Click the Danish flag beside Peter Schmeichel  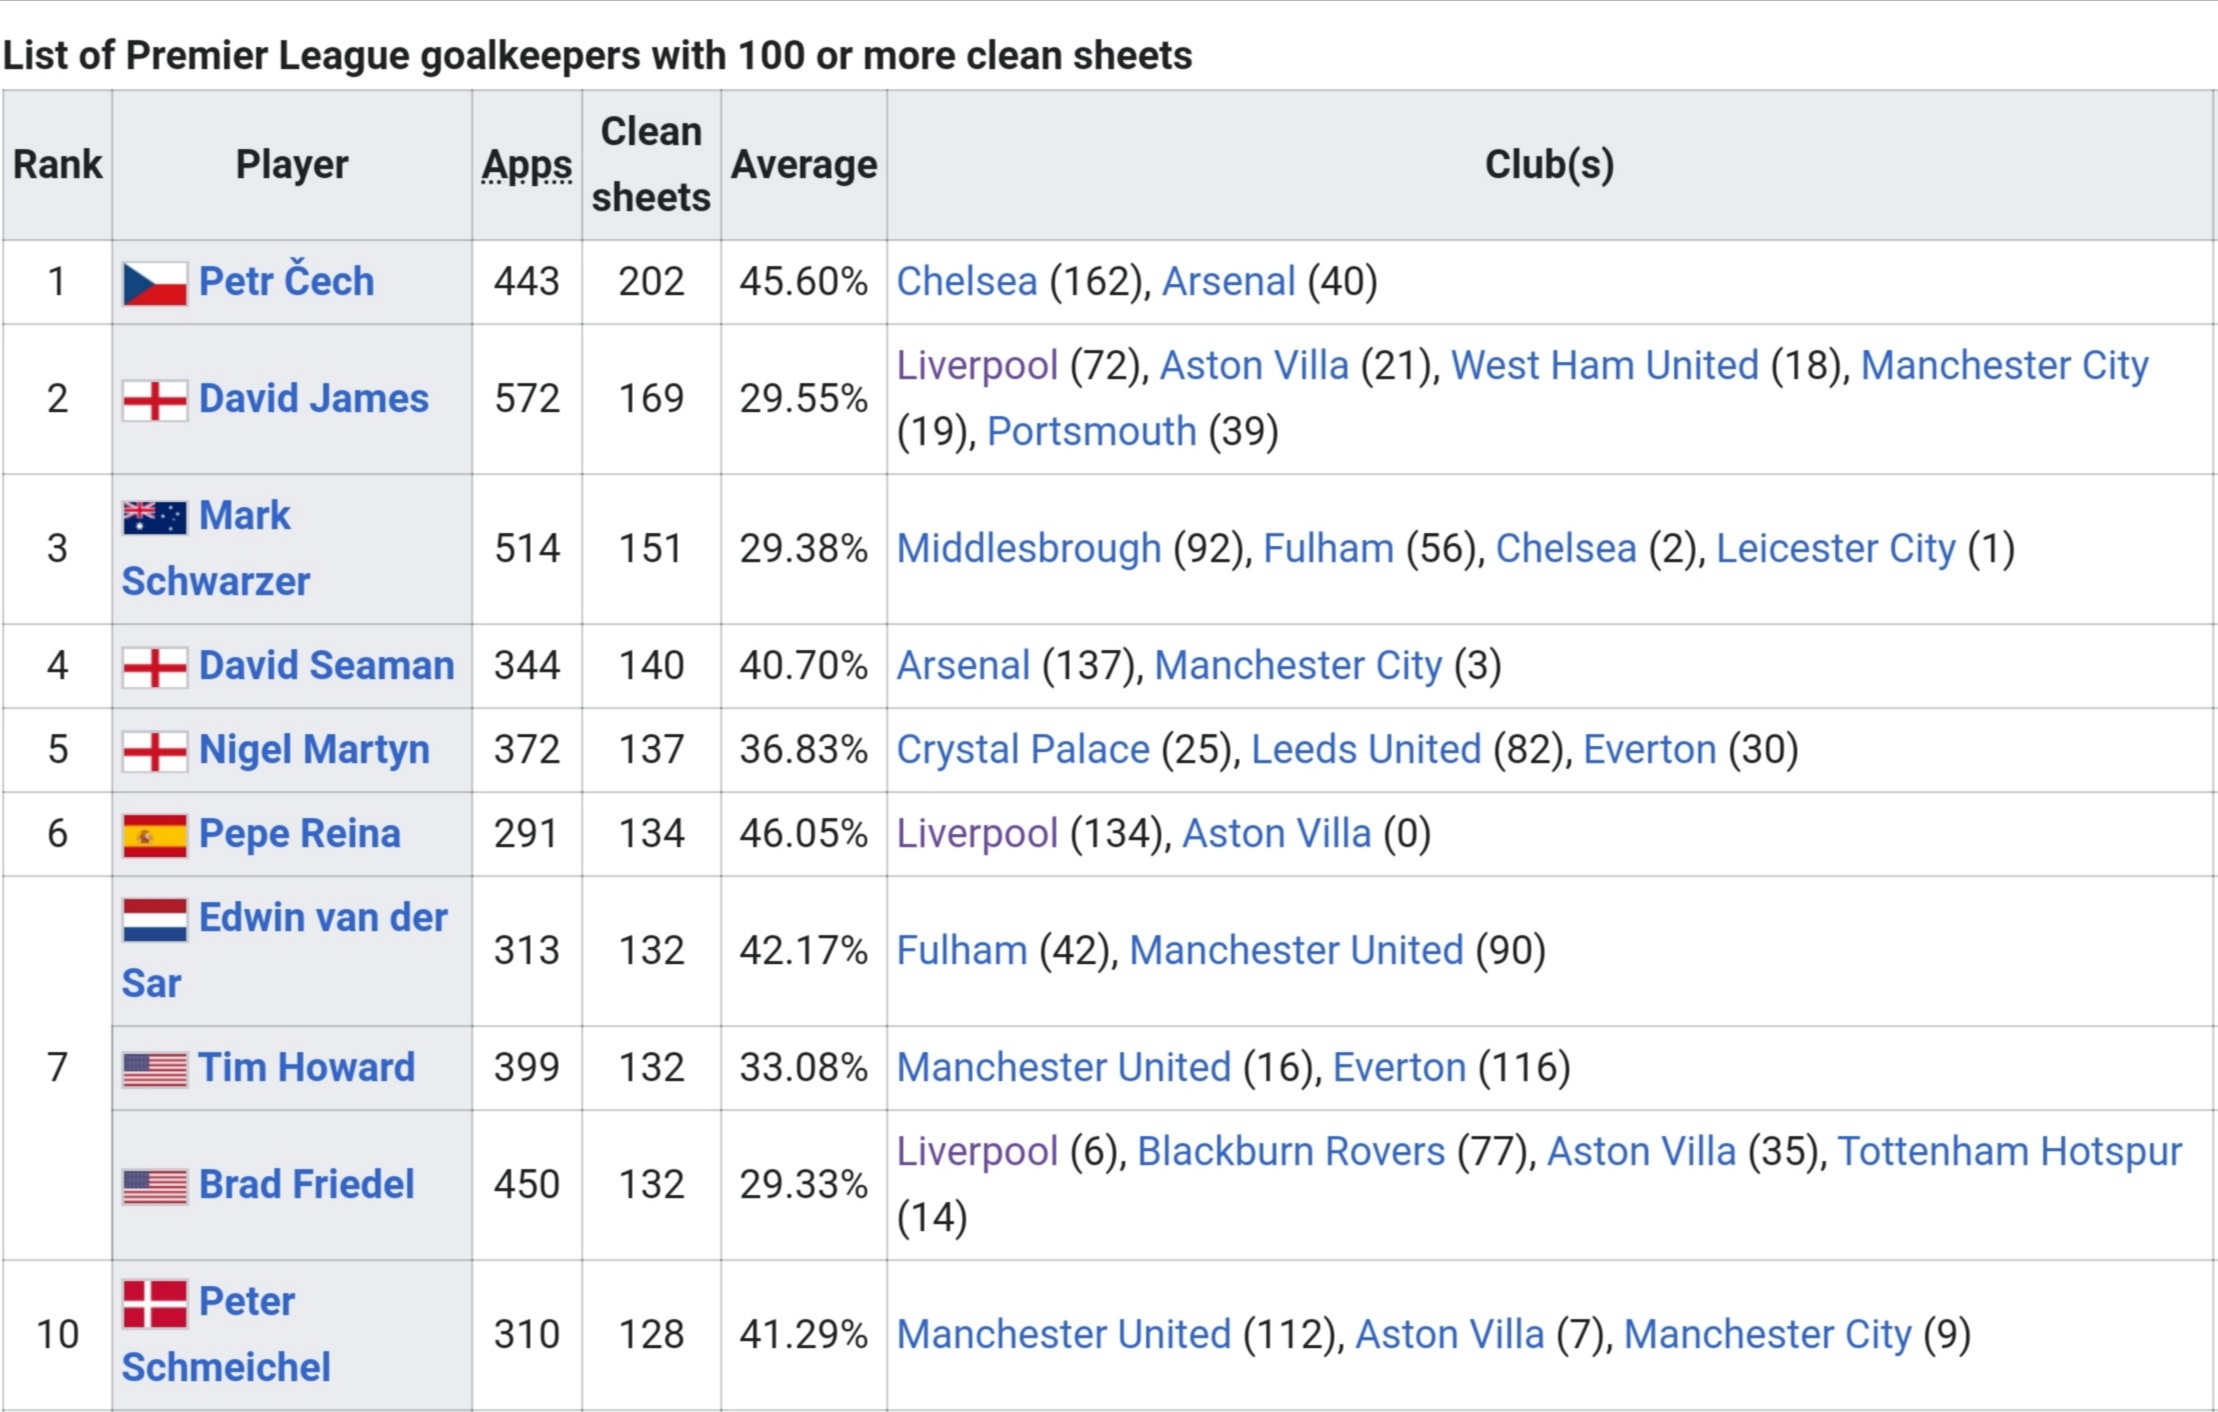[154, 1303]
